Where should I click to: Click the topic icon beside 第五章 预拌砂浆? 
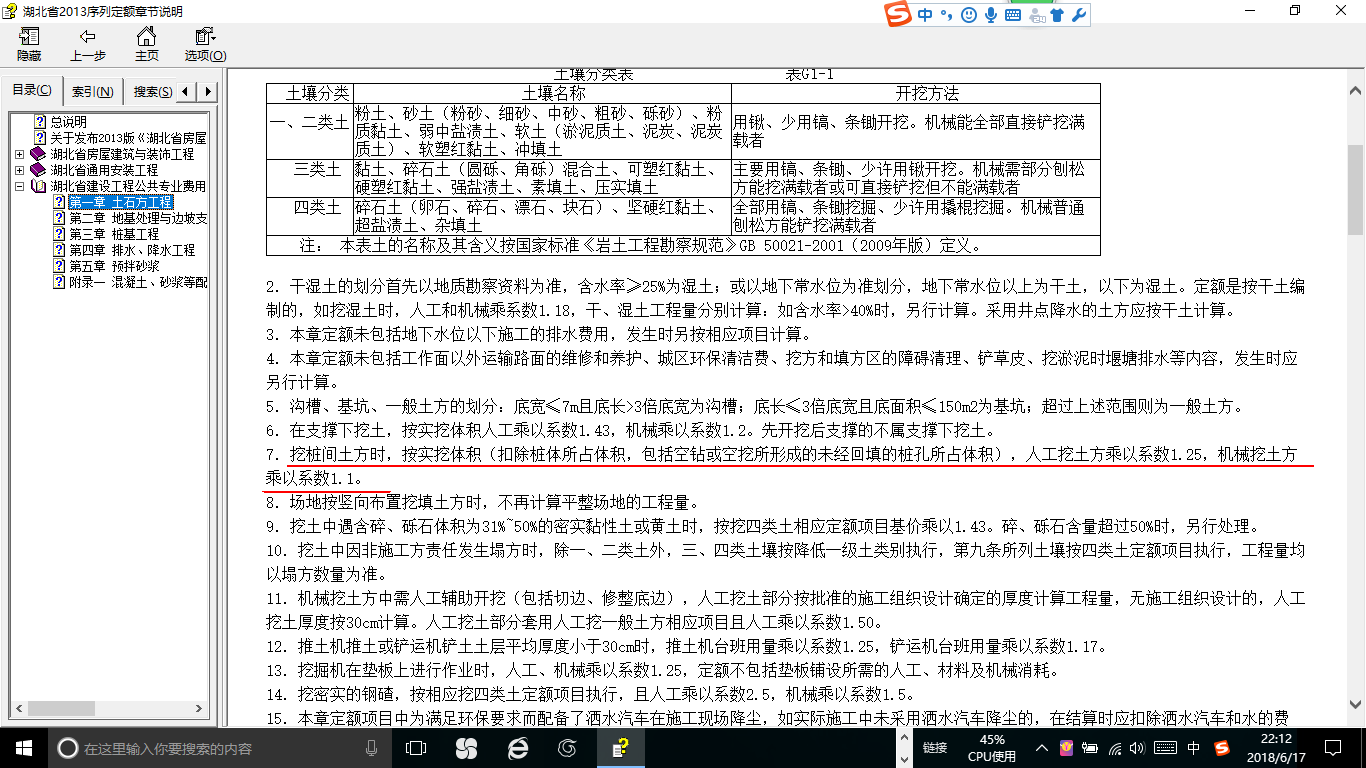[58, 266]
